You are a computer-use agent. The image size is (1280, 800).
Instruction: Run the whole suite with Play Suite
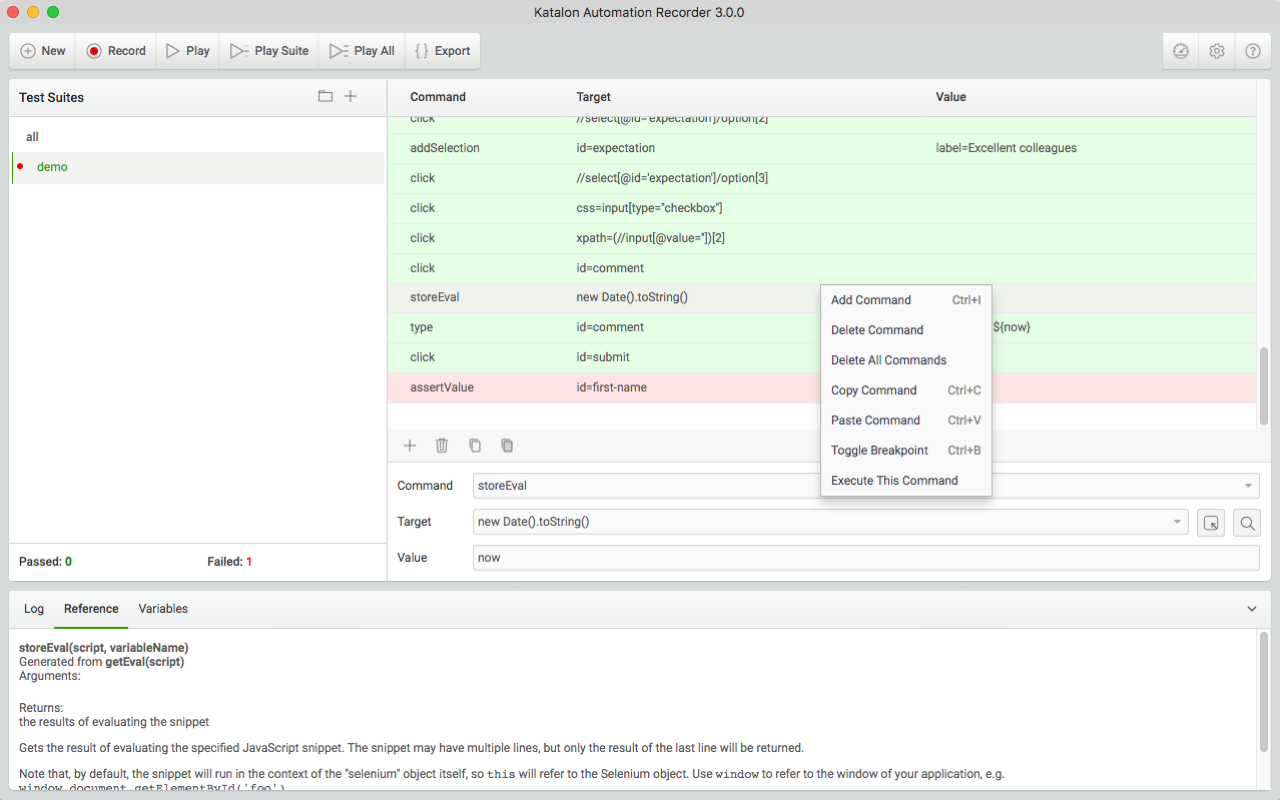point(269,51)
